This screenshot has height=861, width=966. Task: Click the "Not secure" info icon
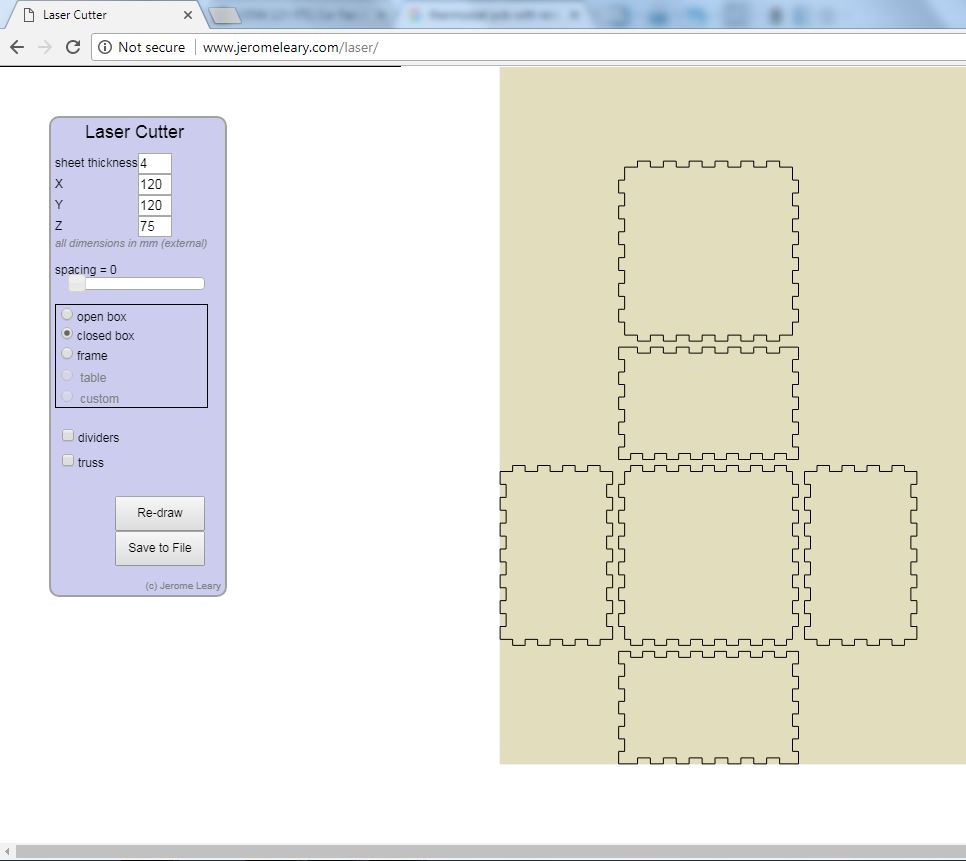click(x=105, y=47)
